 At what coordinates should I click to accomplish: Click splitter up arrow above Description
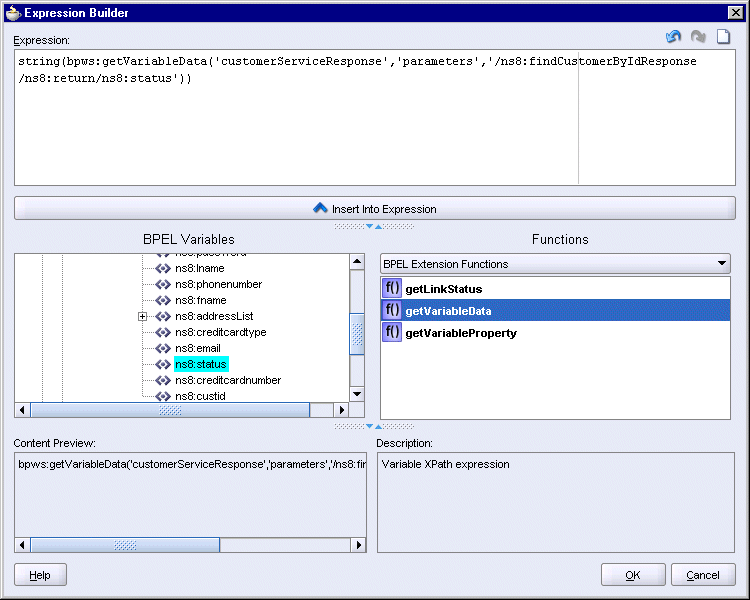click(378, 426)
